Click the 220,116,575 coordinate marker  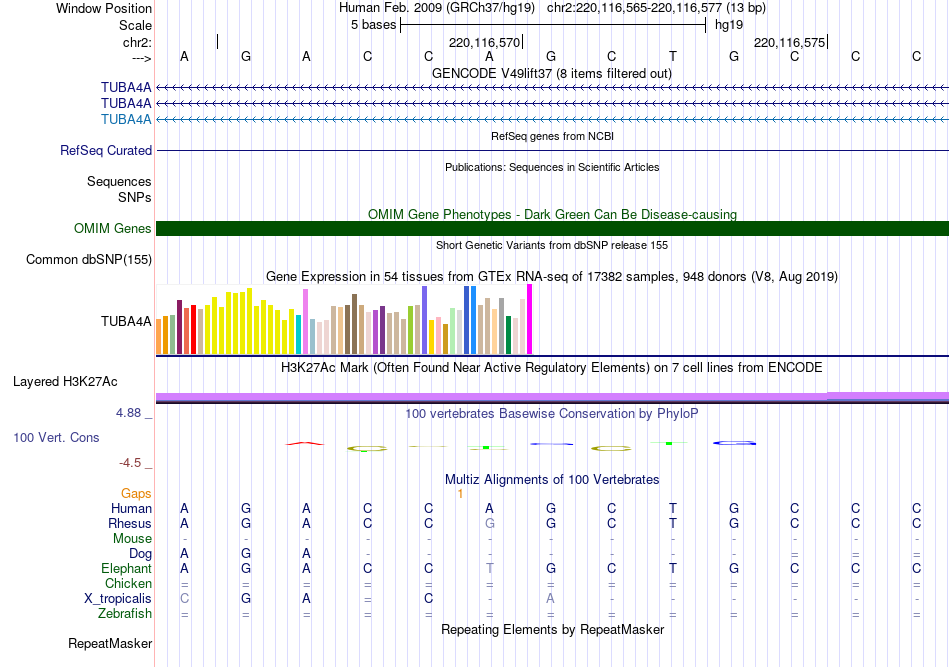coord(789,42)
